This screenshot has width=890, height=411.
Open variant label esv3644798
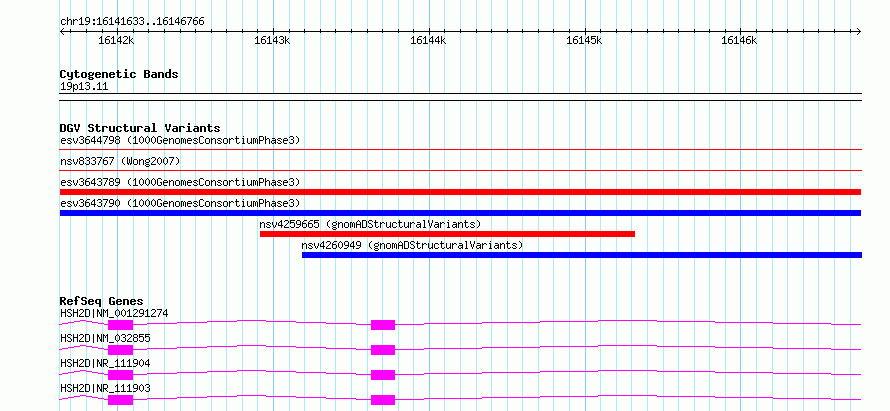tap(179, 140)
